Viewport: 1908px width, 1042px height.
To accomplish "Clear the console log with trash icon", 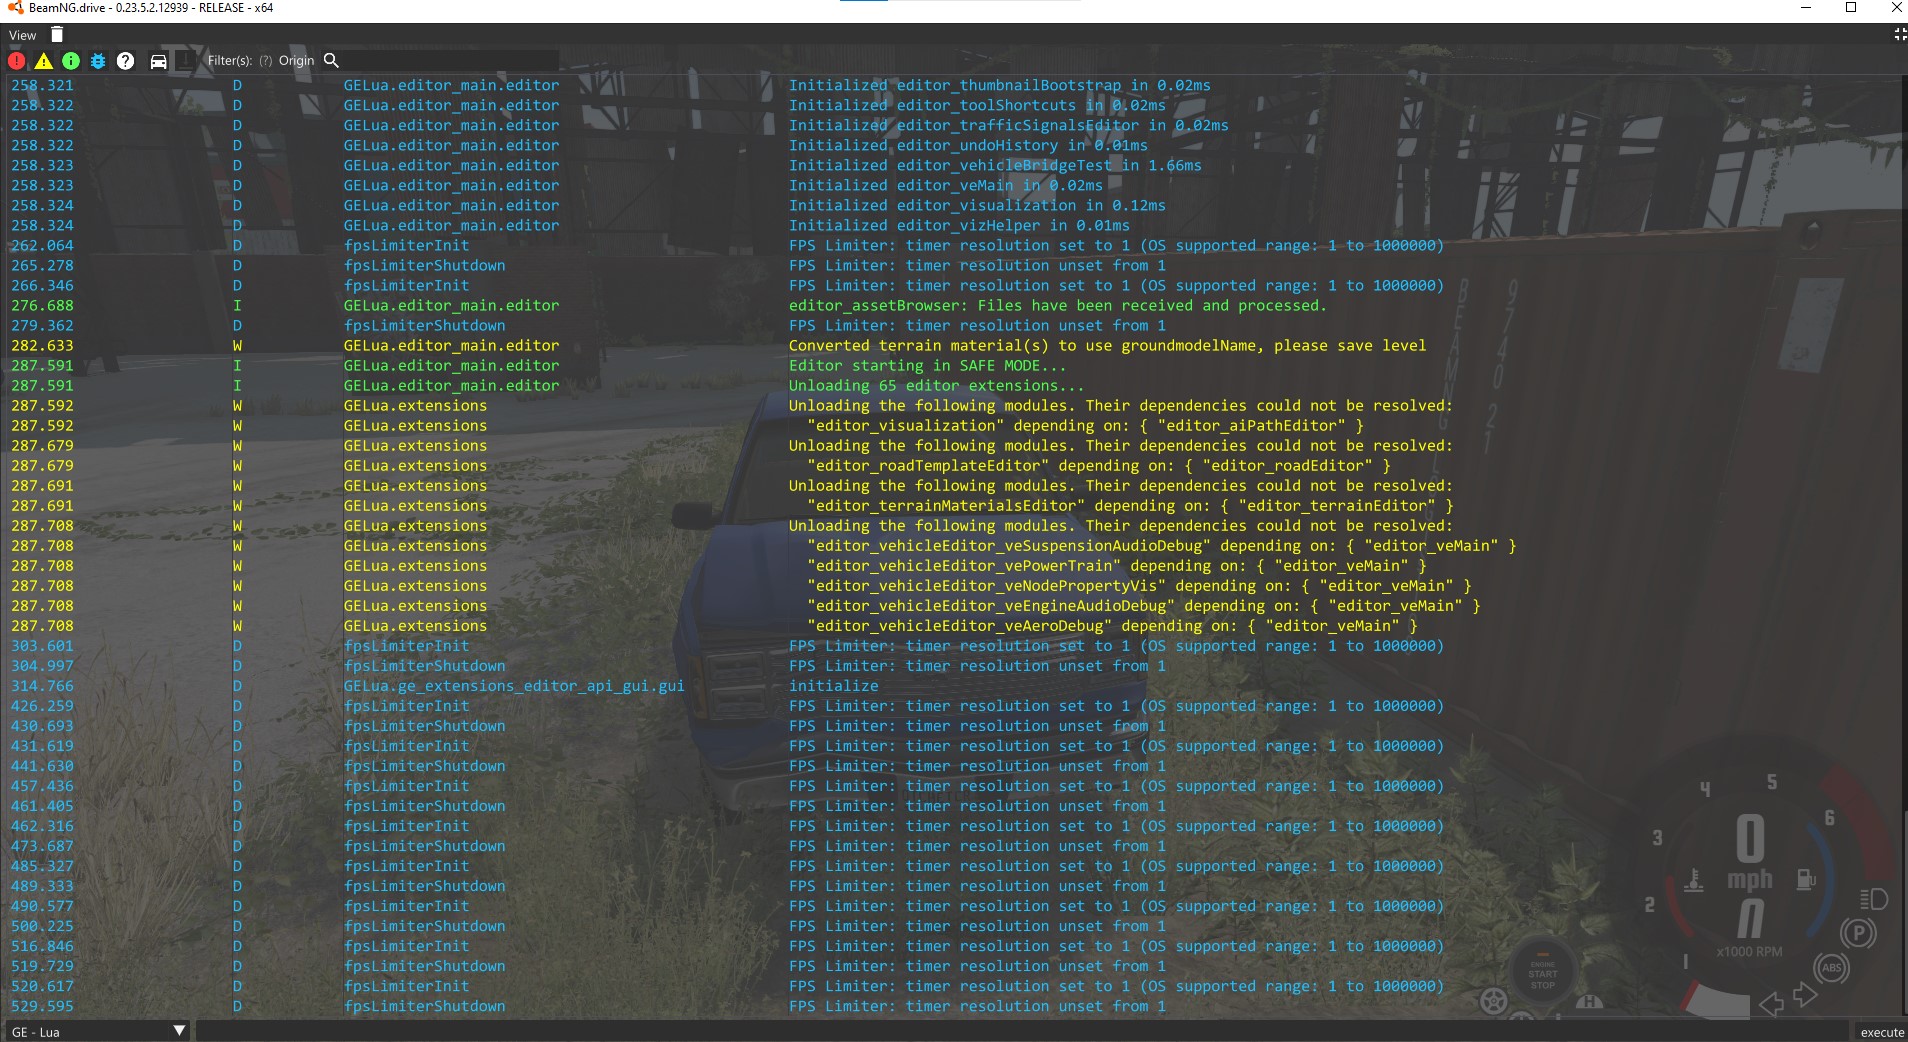I will click(57, 35).
